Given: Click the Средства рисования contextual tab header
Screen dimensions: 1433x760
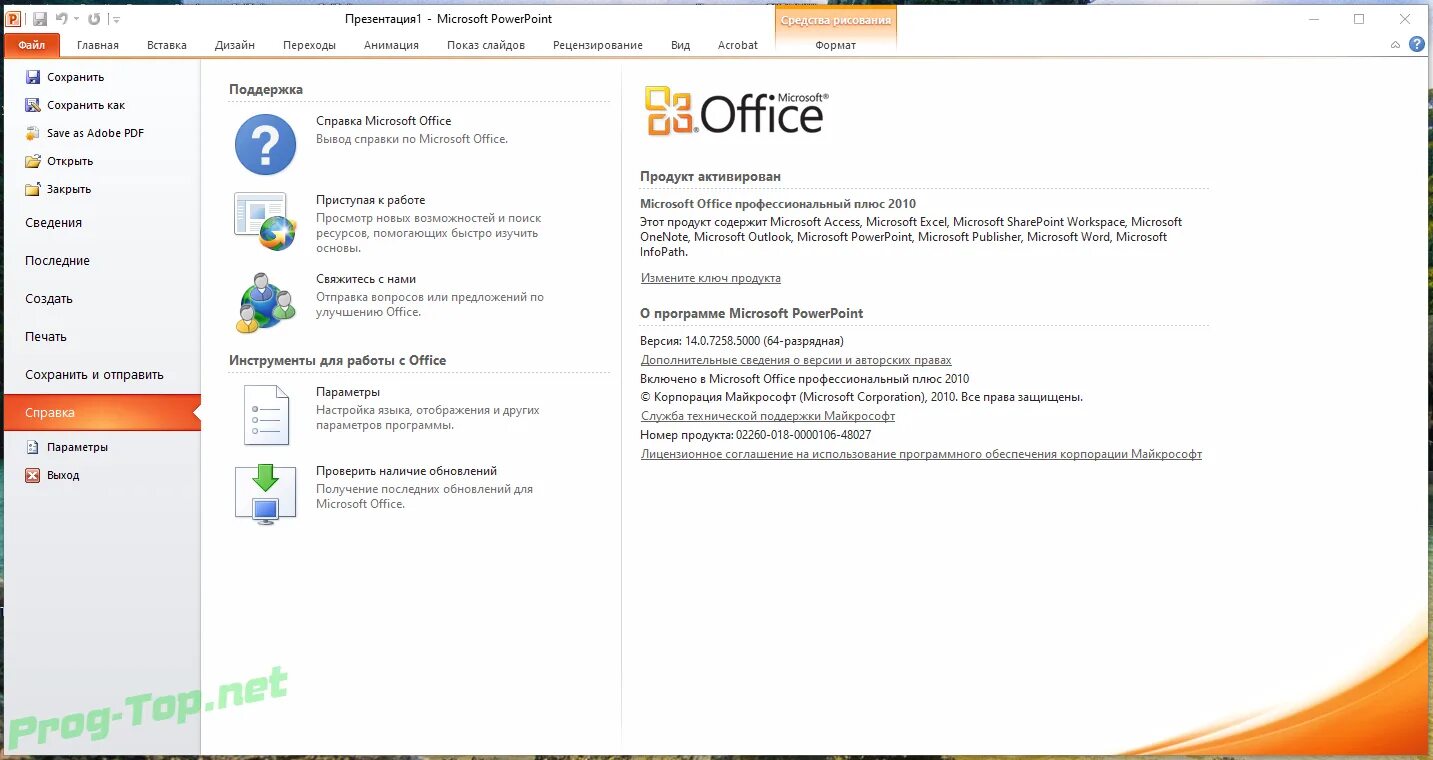Looking at the screenshot, I should (x=836, y=20).
